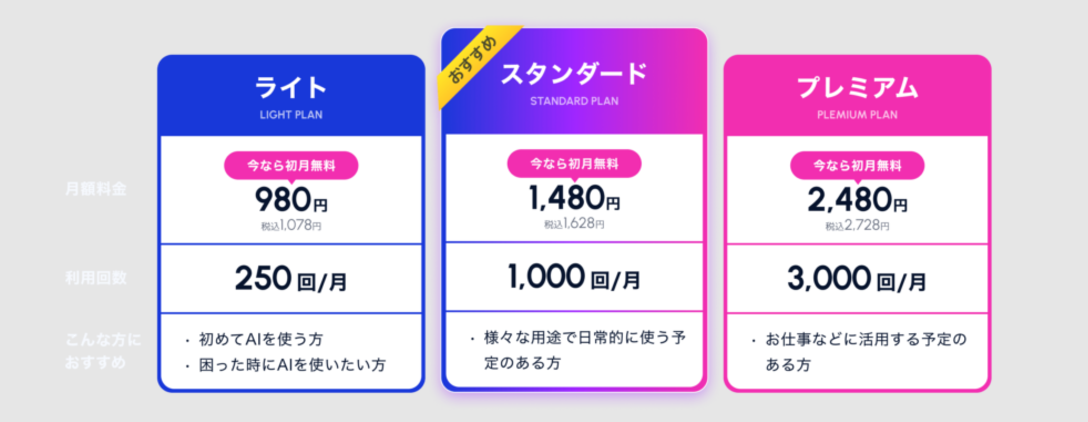Click the 980円 price
Image resolution: width=1088 pixels, height=422 pixels.
pos(291,201)
